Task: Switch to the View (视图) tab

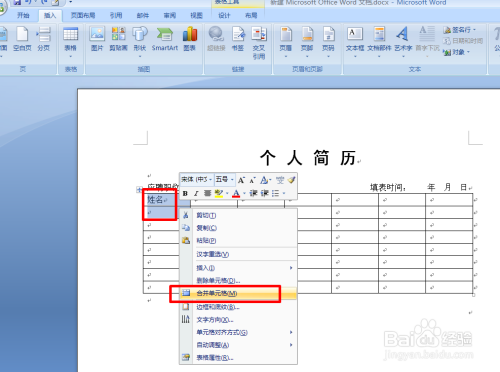Action: 196,15
